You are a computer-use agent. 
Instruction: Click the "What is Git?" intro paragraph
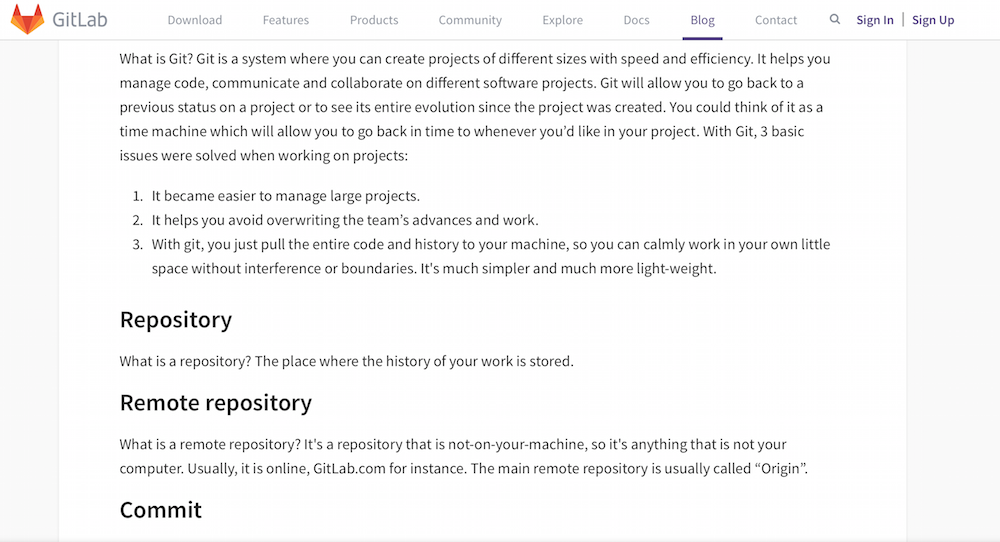click(475, 107)
